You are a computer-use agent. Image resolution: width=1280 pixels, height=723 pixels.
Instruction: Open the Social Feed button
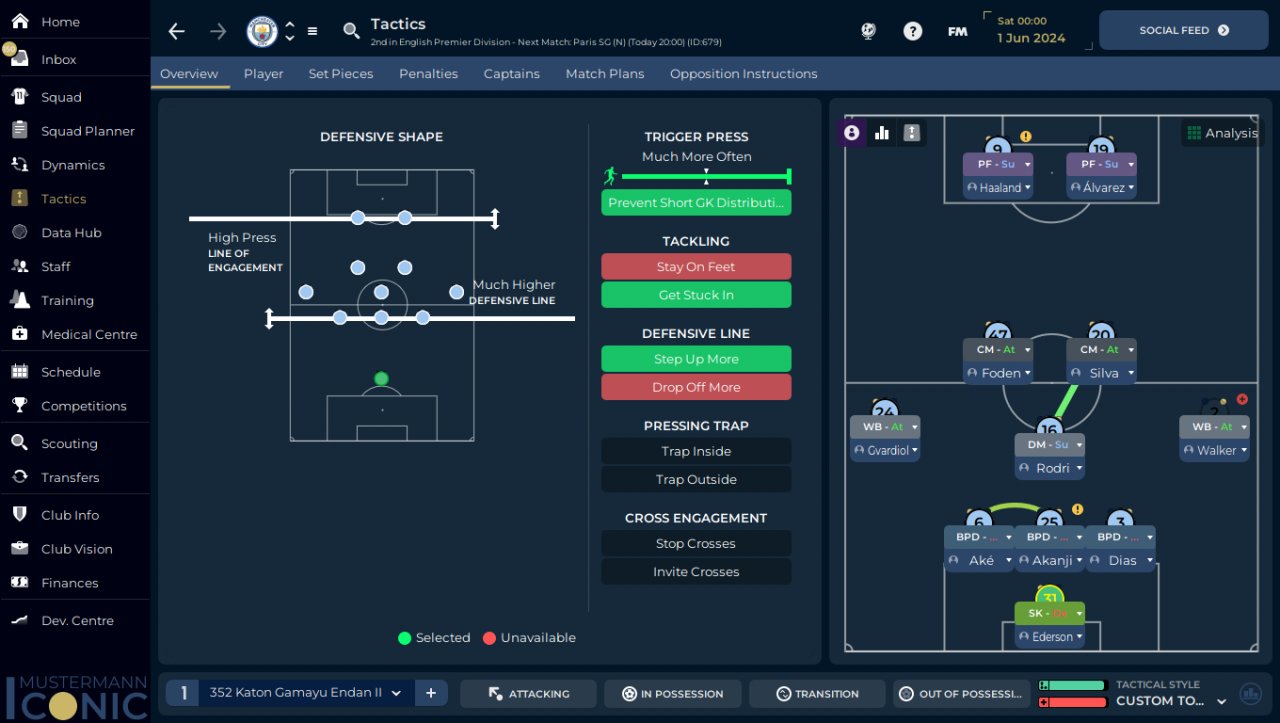pyautogui.click(x=1184, y=30)
